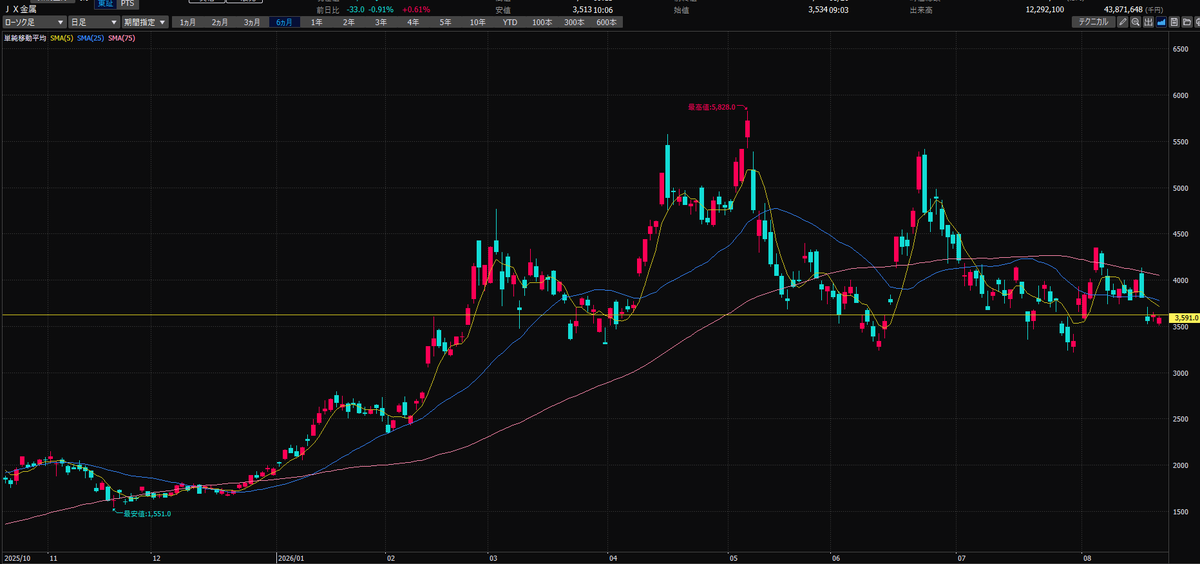Expand the 日足 interval dropdown
Image resolution: width=1200 pixels, height=564 pixels.
tap(94, 22)
